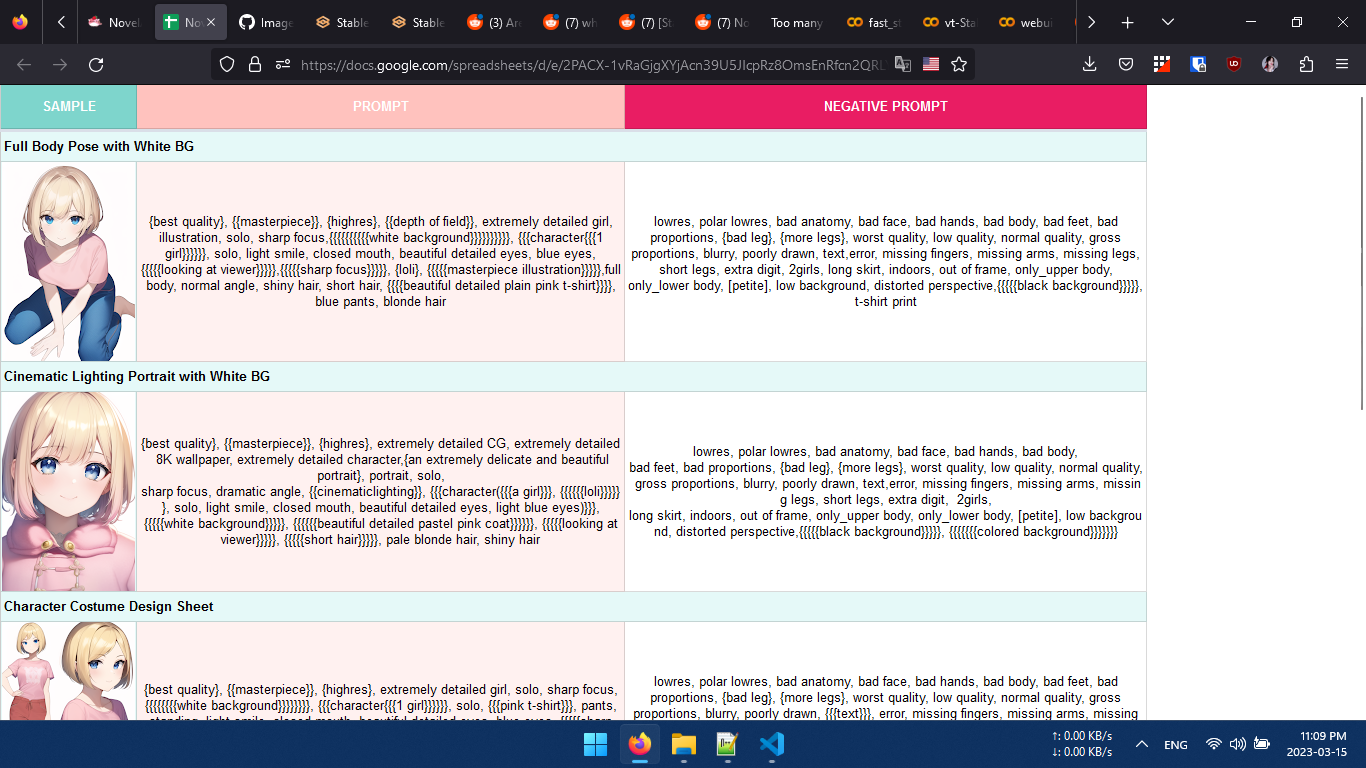This screenshot has width=1366, height=768.
Task: Open the Downloads panel in Firefox
Action: 1090,64
